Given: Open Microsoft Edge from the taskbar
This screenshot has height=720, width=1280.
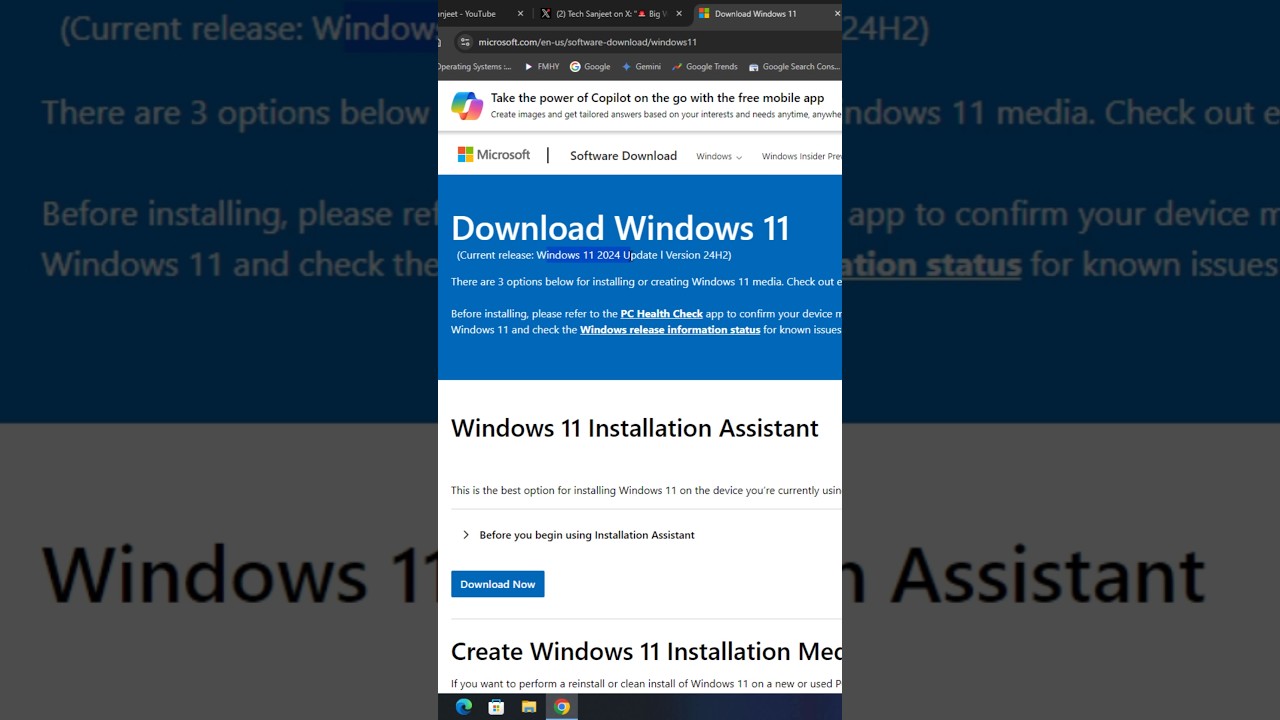Looking at the screenshot, I should pyautogui.click(x=463, y=707).
